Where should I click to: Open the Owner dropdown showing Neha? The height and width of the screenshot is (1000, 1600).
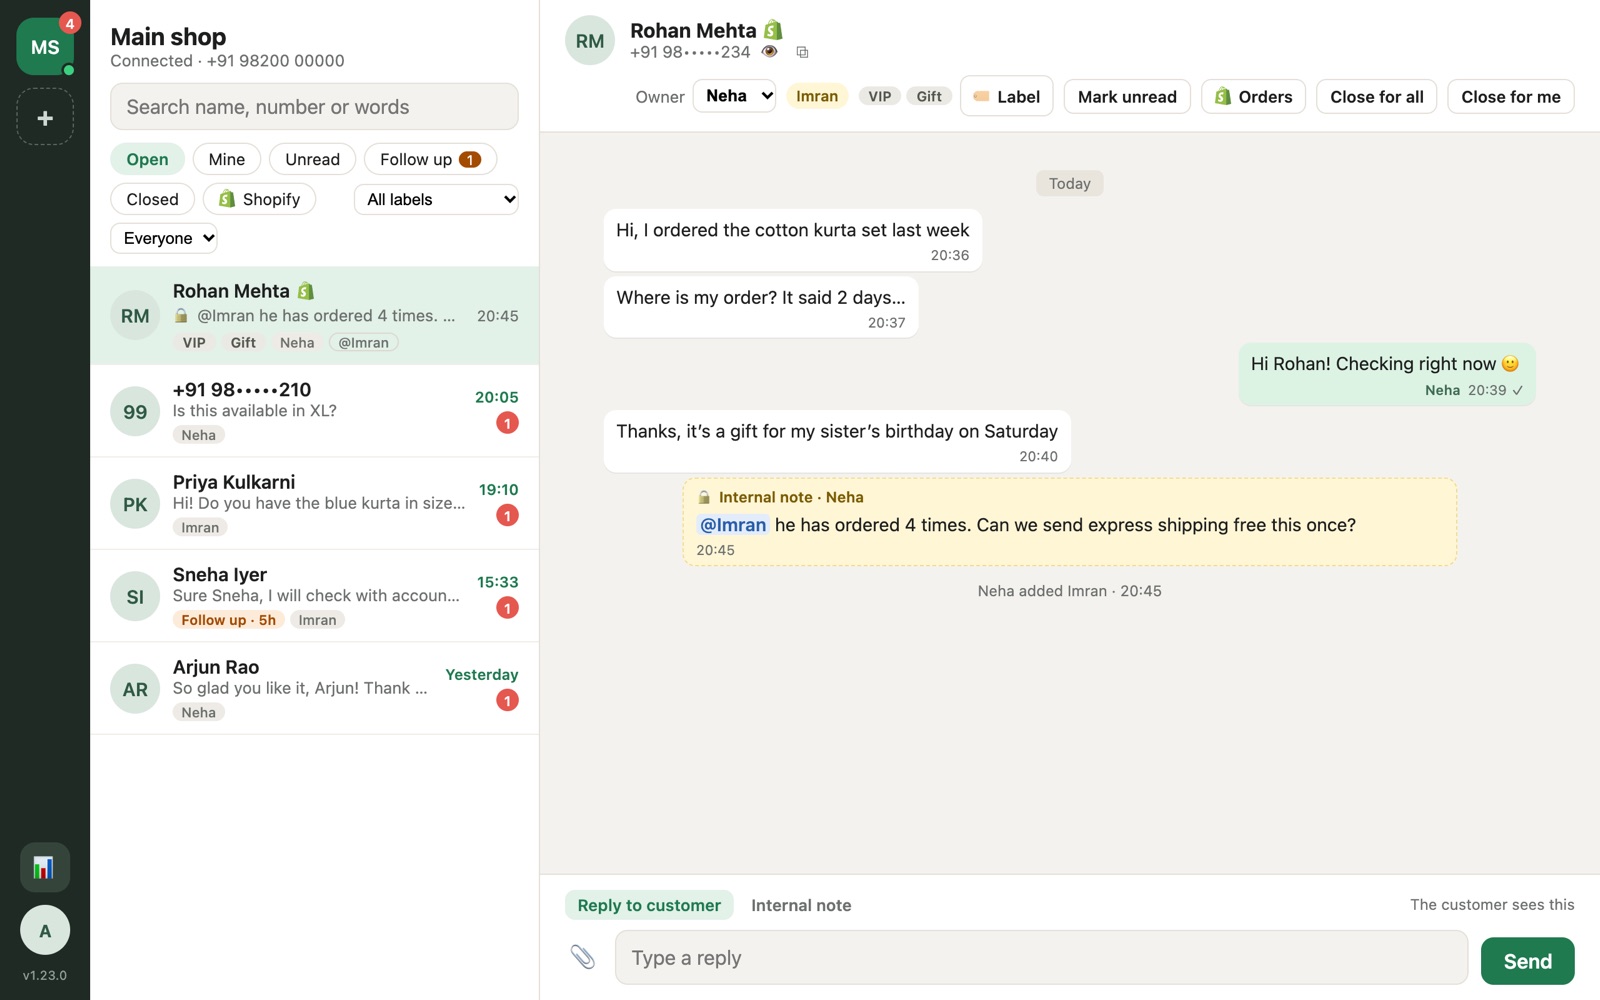(734, 96)
